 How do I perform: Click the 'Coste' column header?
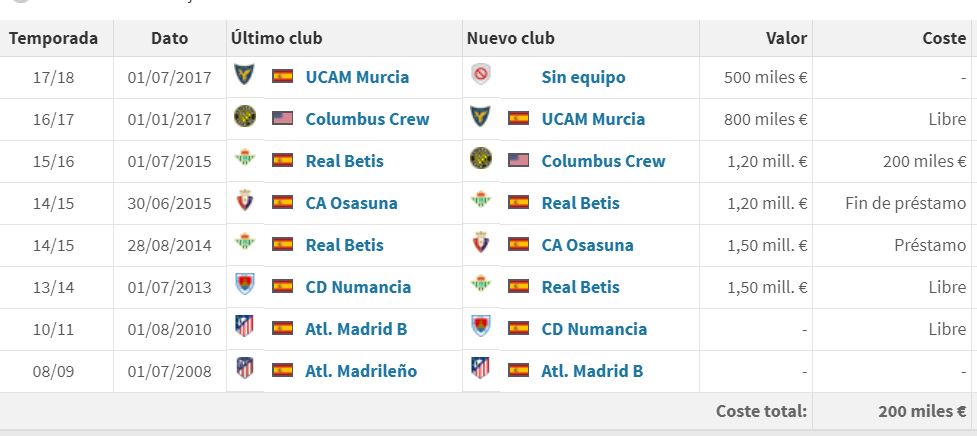pyautogui.click(x=943, y=38)
